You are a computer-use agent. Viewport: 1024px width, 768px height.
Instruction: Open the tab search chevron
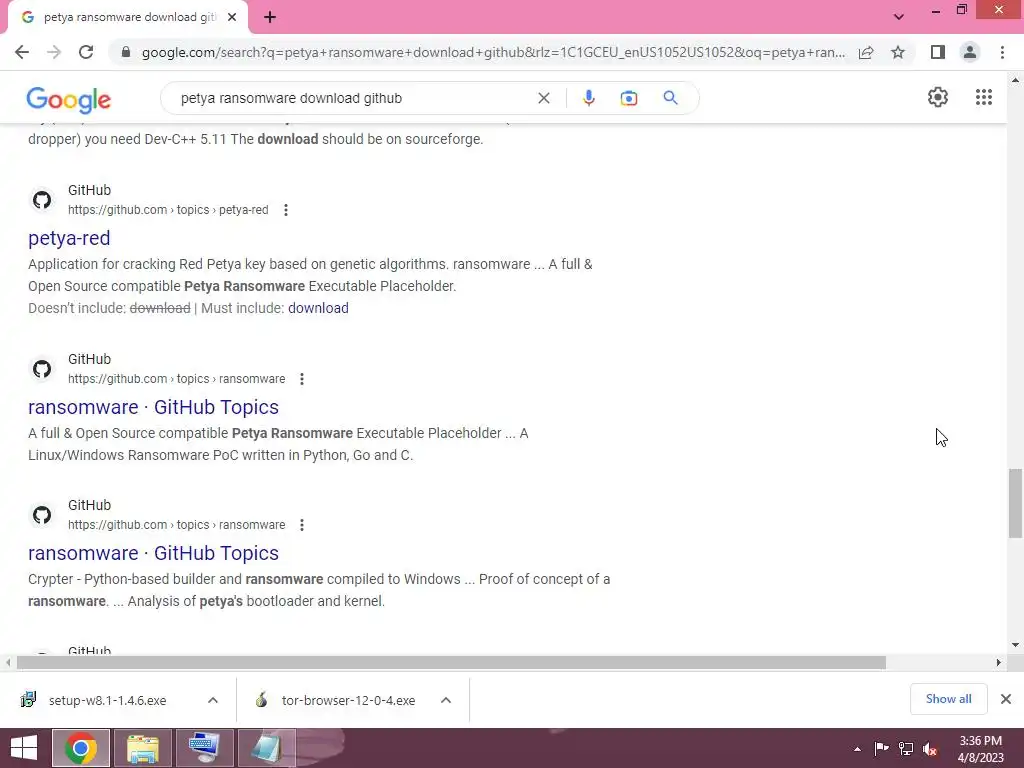(x=899, y=17)
